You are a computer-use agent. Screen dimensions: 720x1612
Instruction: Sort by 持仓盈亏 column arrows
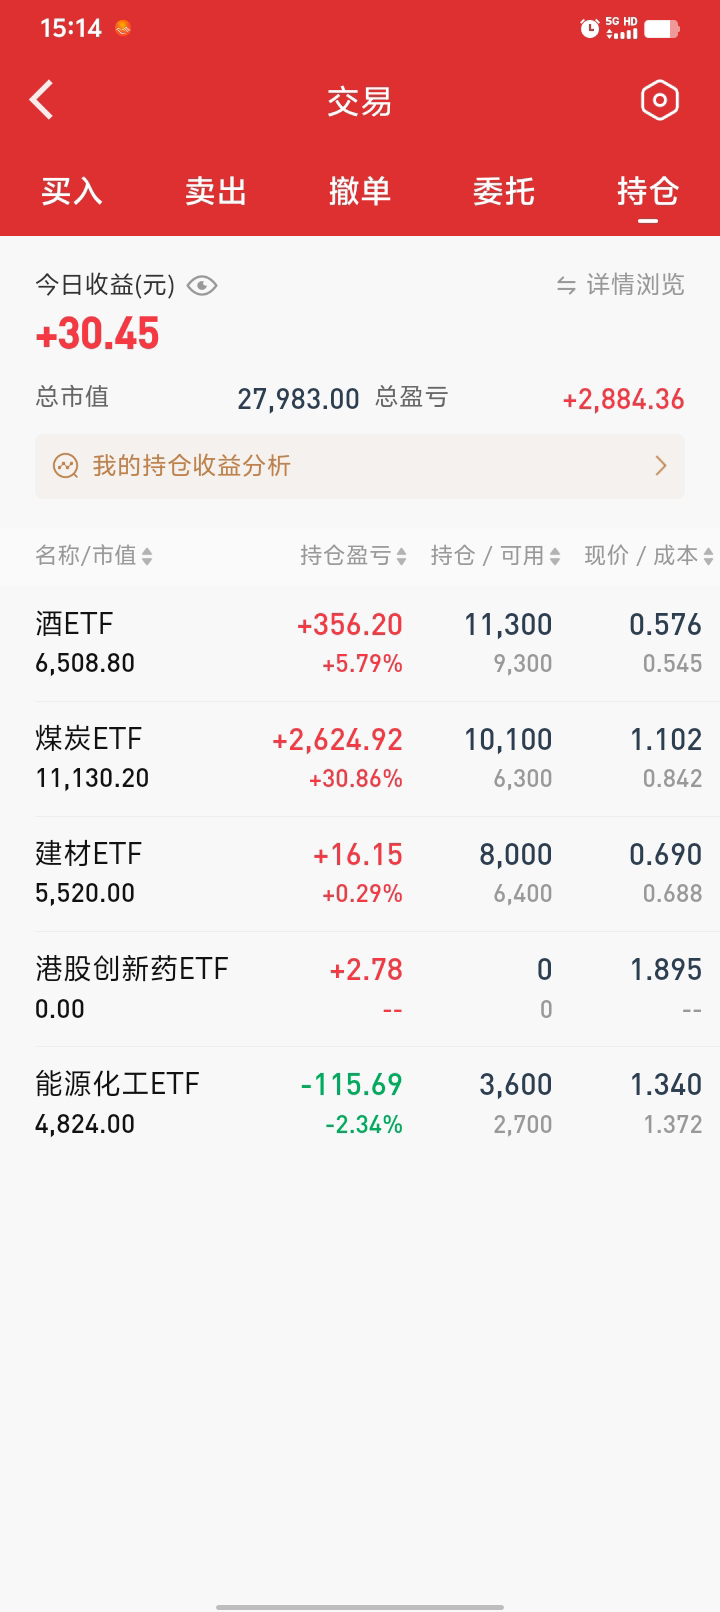pyautogui.click(x=401, y=556)
